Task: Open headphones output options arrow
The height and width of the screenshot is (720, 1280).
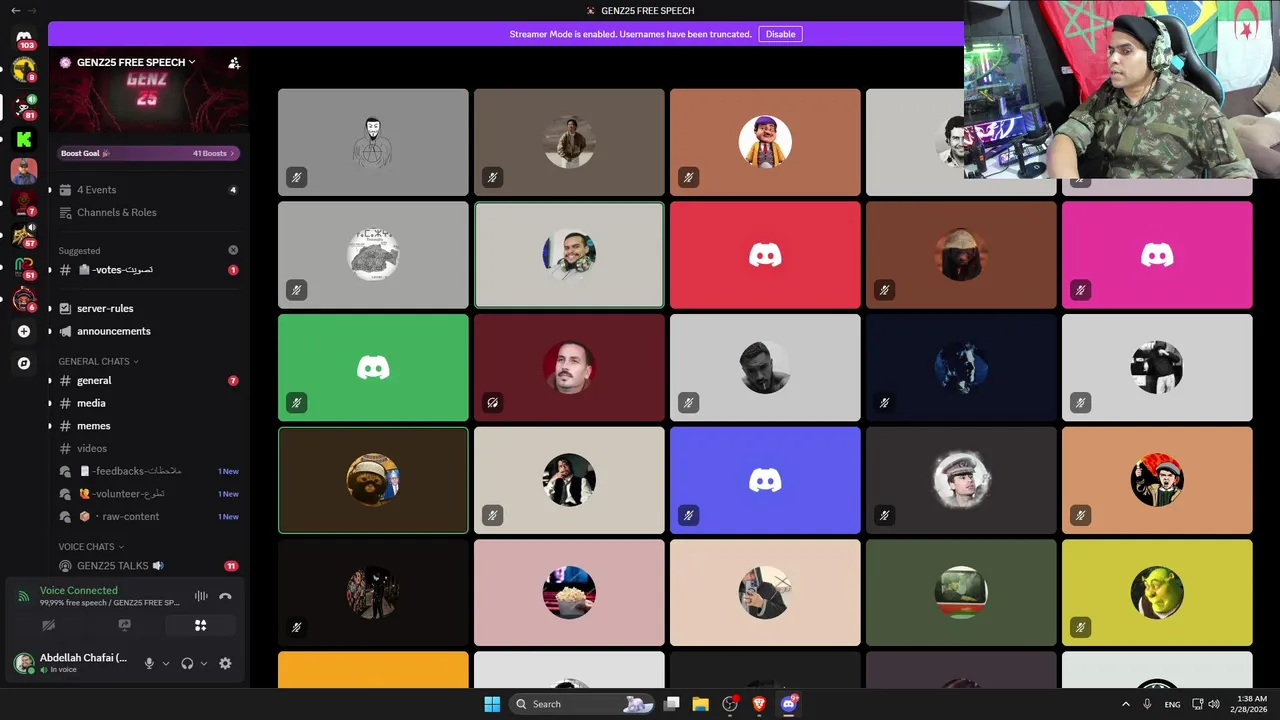Action: click(x=204, y=663)
